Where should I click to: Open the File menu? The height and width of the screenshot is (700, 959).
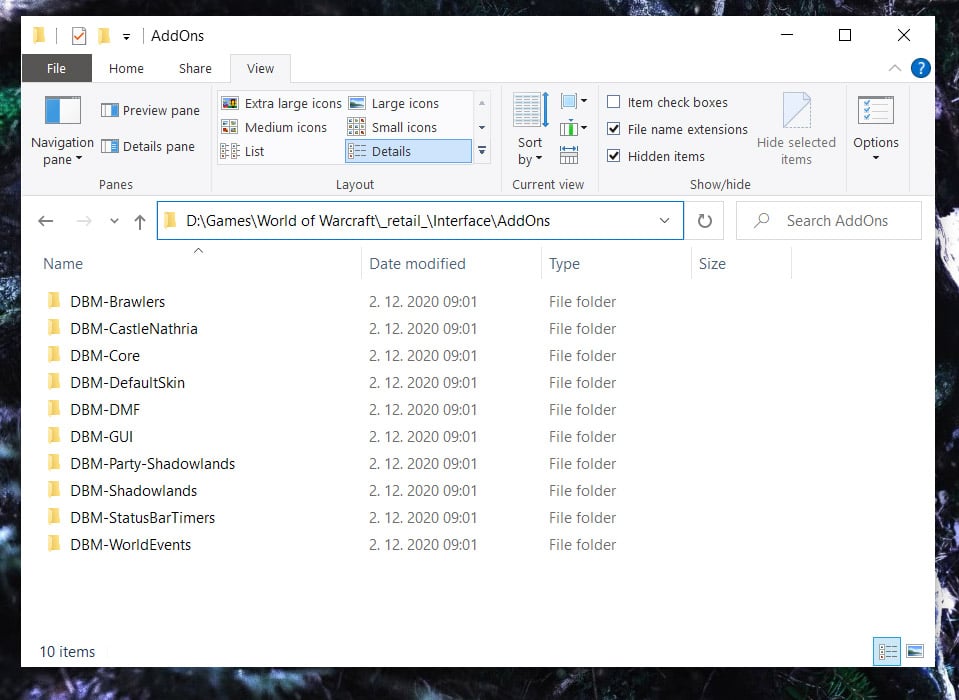(x=56, y=68)
